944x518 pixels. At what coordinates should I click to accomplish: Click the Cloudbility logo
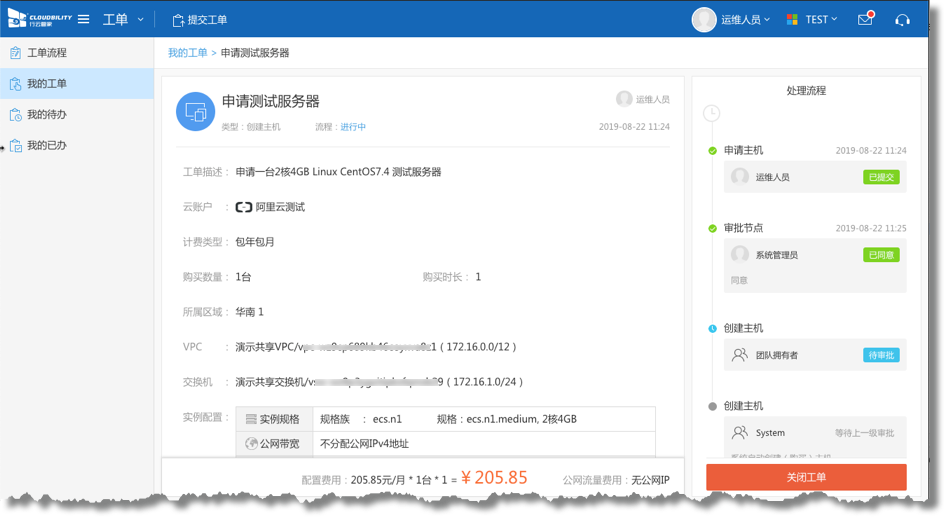39,19
